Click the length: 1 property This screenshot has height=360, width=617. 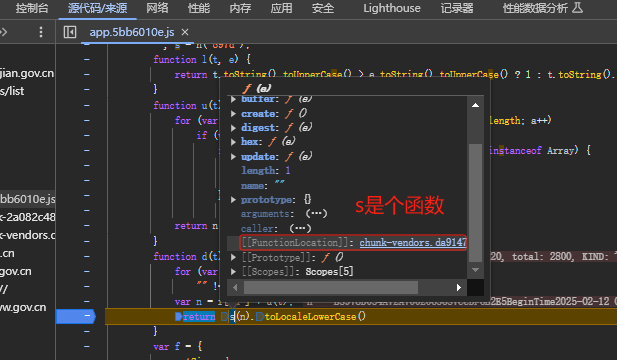click(x=266, y=171)
